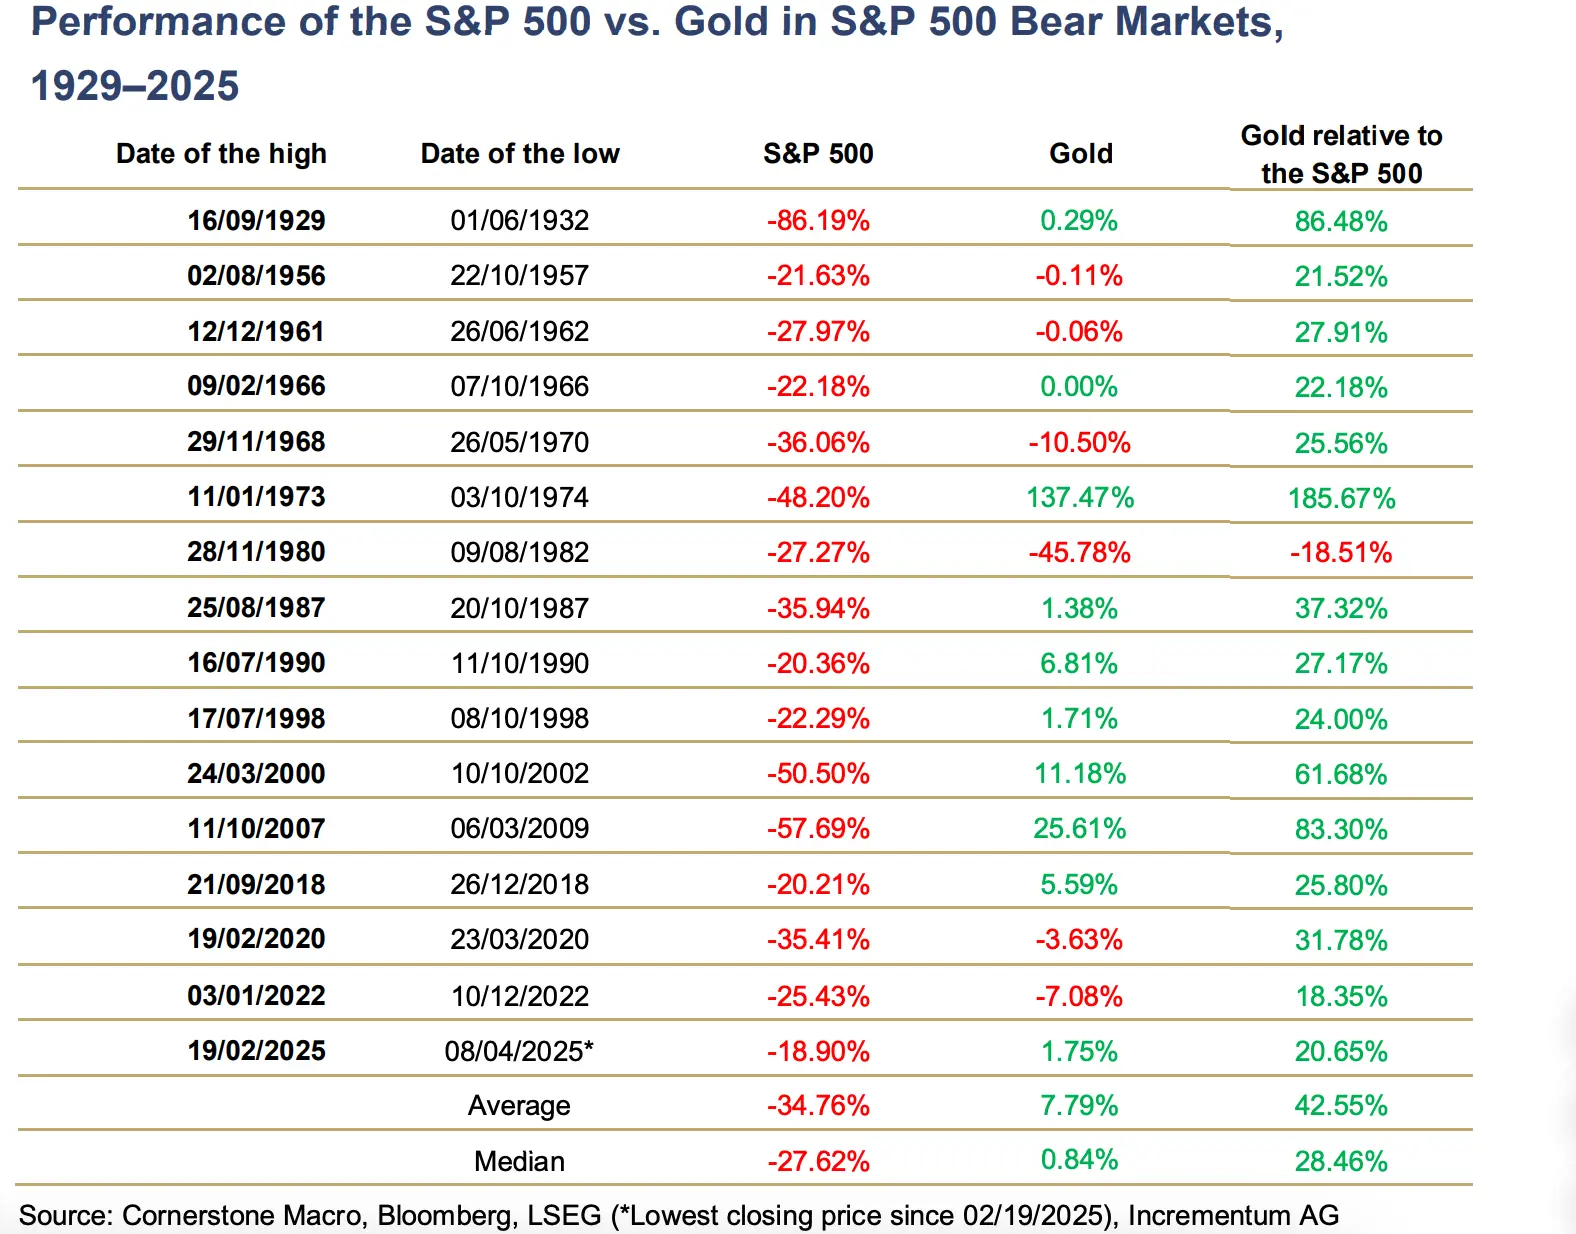Click the 08/04/2025* low date cell
The width and height of the screenshot is (1576, 1234).
point(520,1051)
